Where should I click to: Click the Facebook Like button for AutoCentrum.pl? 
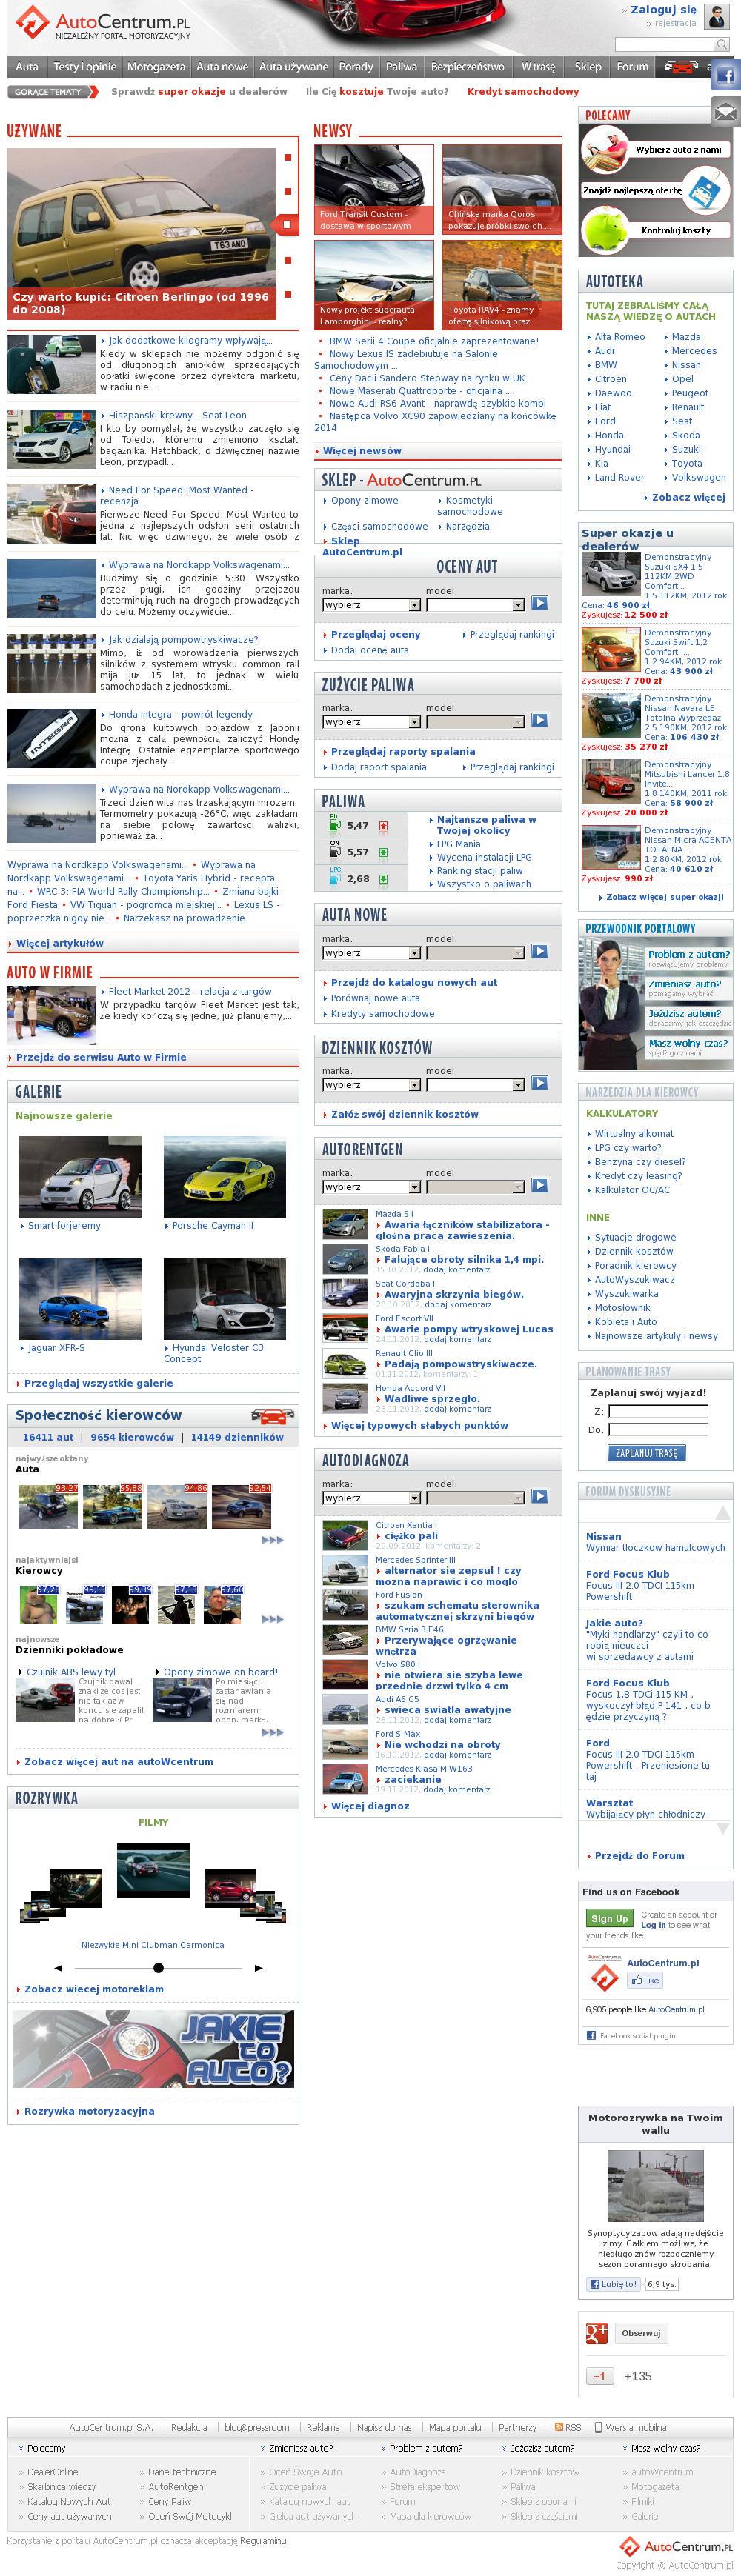[x=644, y=1981]
